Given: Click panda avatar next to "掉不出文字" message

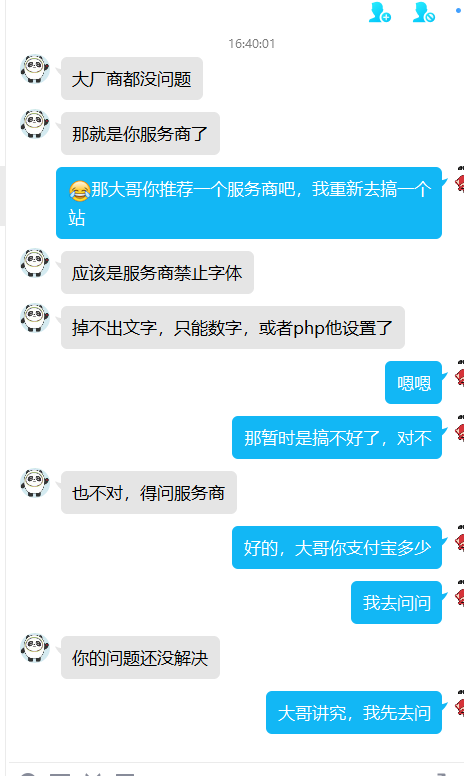Looking at the screenshot, I should (x=35, y=318).
